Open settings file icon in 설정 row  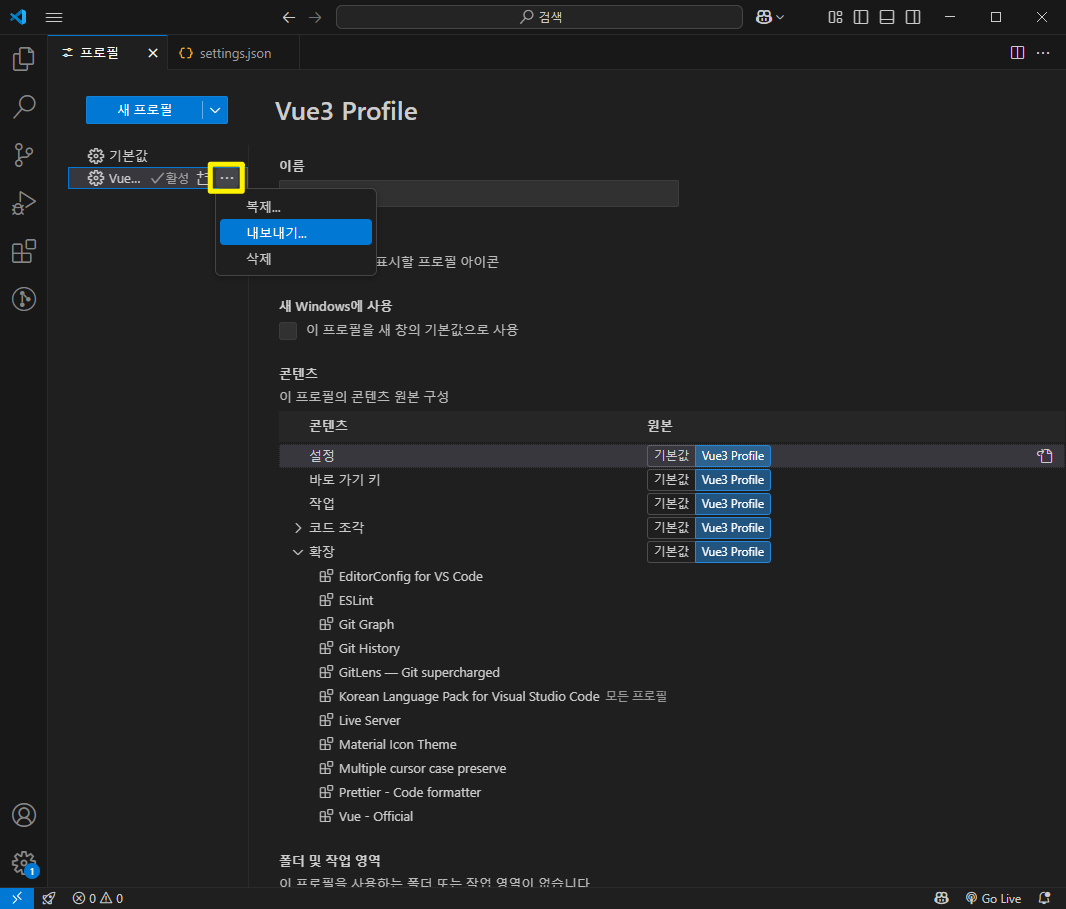pos(1044,456)
